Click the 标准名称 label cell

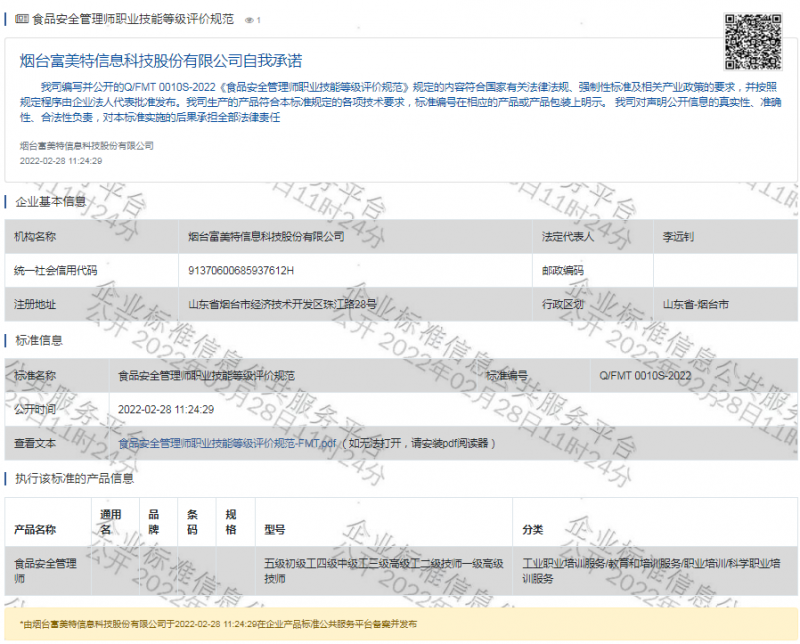(x=57, y=376)
